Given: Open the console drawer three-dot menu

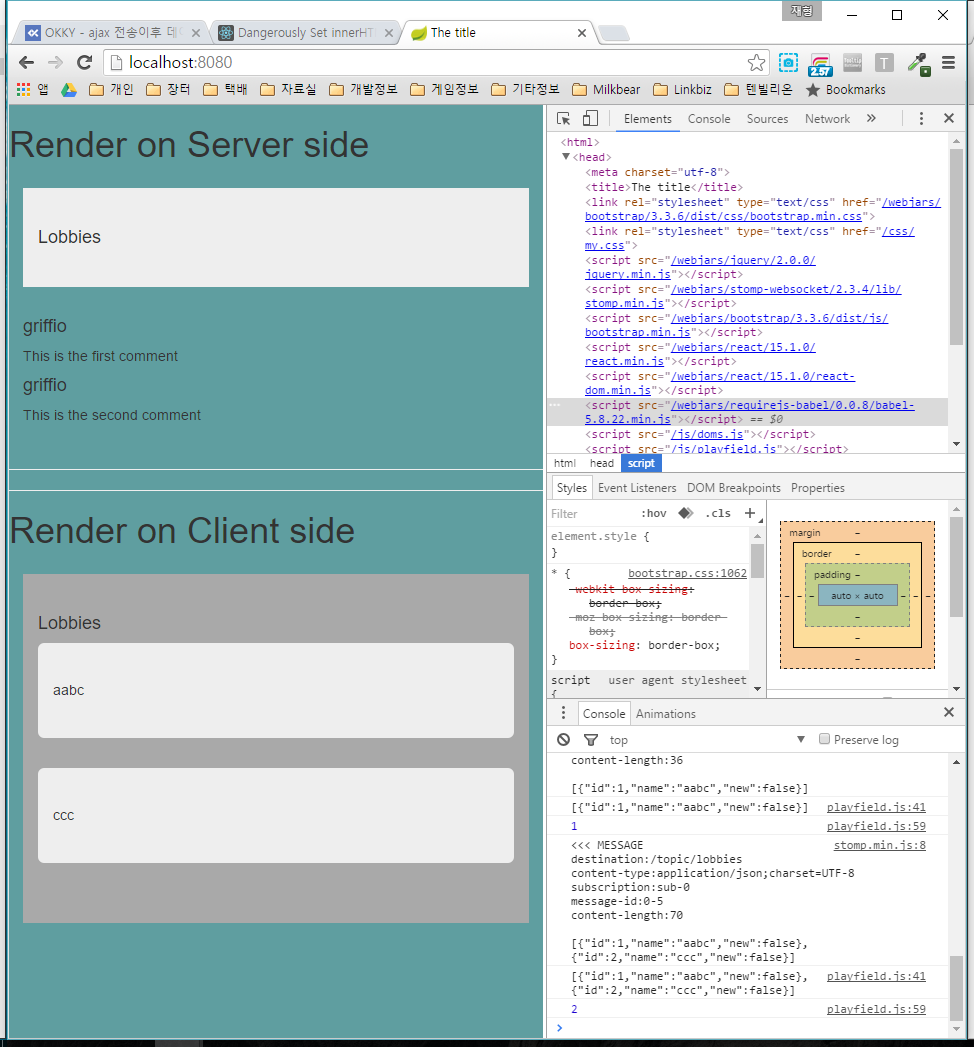Looking at the screenshot, I should pyautogui.click(x=563, y=713).
